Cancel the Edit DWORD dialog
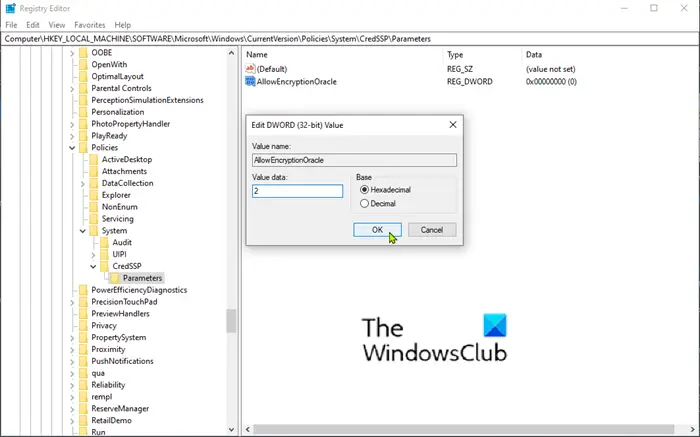Image resolution: width=700 pixels, height=437 pixels. pos(432,230)
